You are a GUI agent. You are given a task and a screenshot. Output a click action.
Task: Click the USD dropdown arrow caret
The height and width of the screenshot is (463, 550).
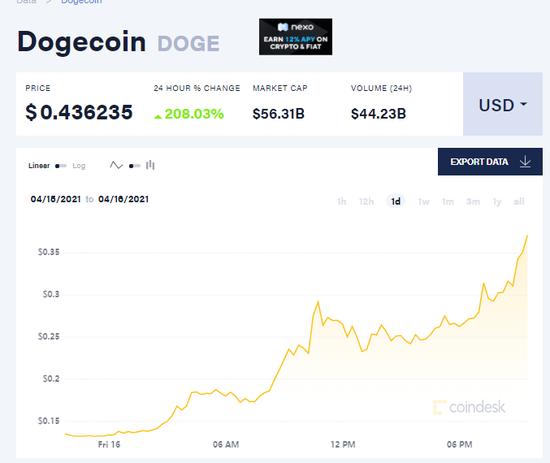pyautogui.click(x=523, y=104)
